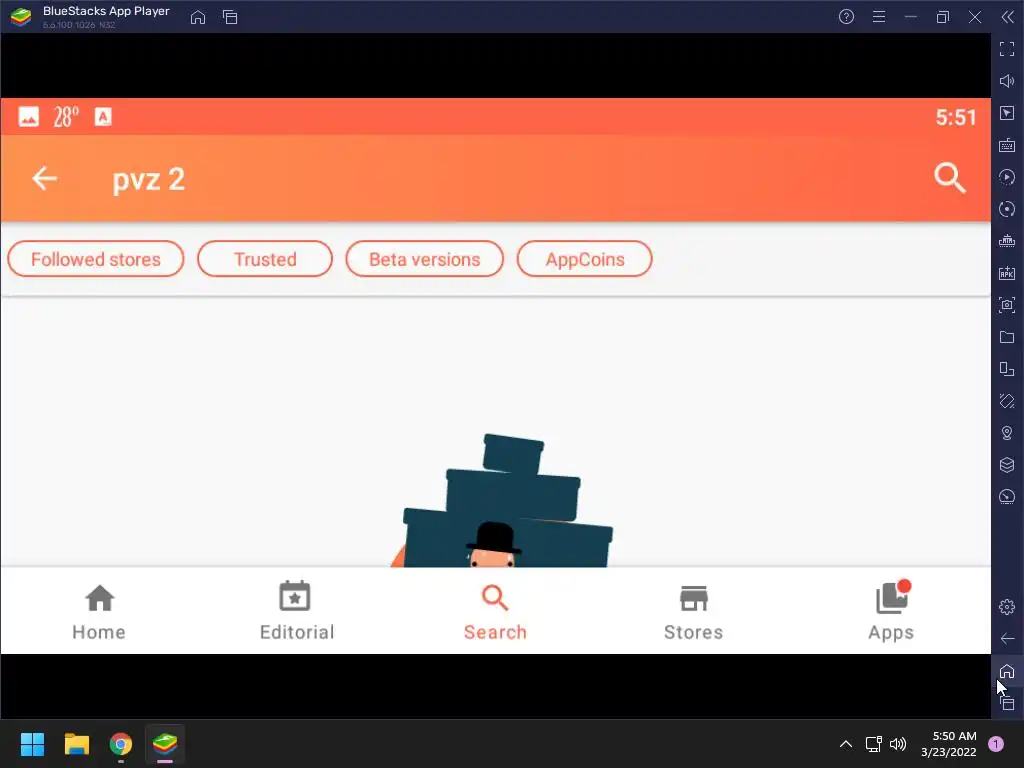Image resolution: width=1024 pixels, height=768 pixels.
Task: Click the eco mode gauge icon in sidebar
Action: [1007, 497]
